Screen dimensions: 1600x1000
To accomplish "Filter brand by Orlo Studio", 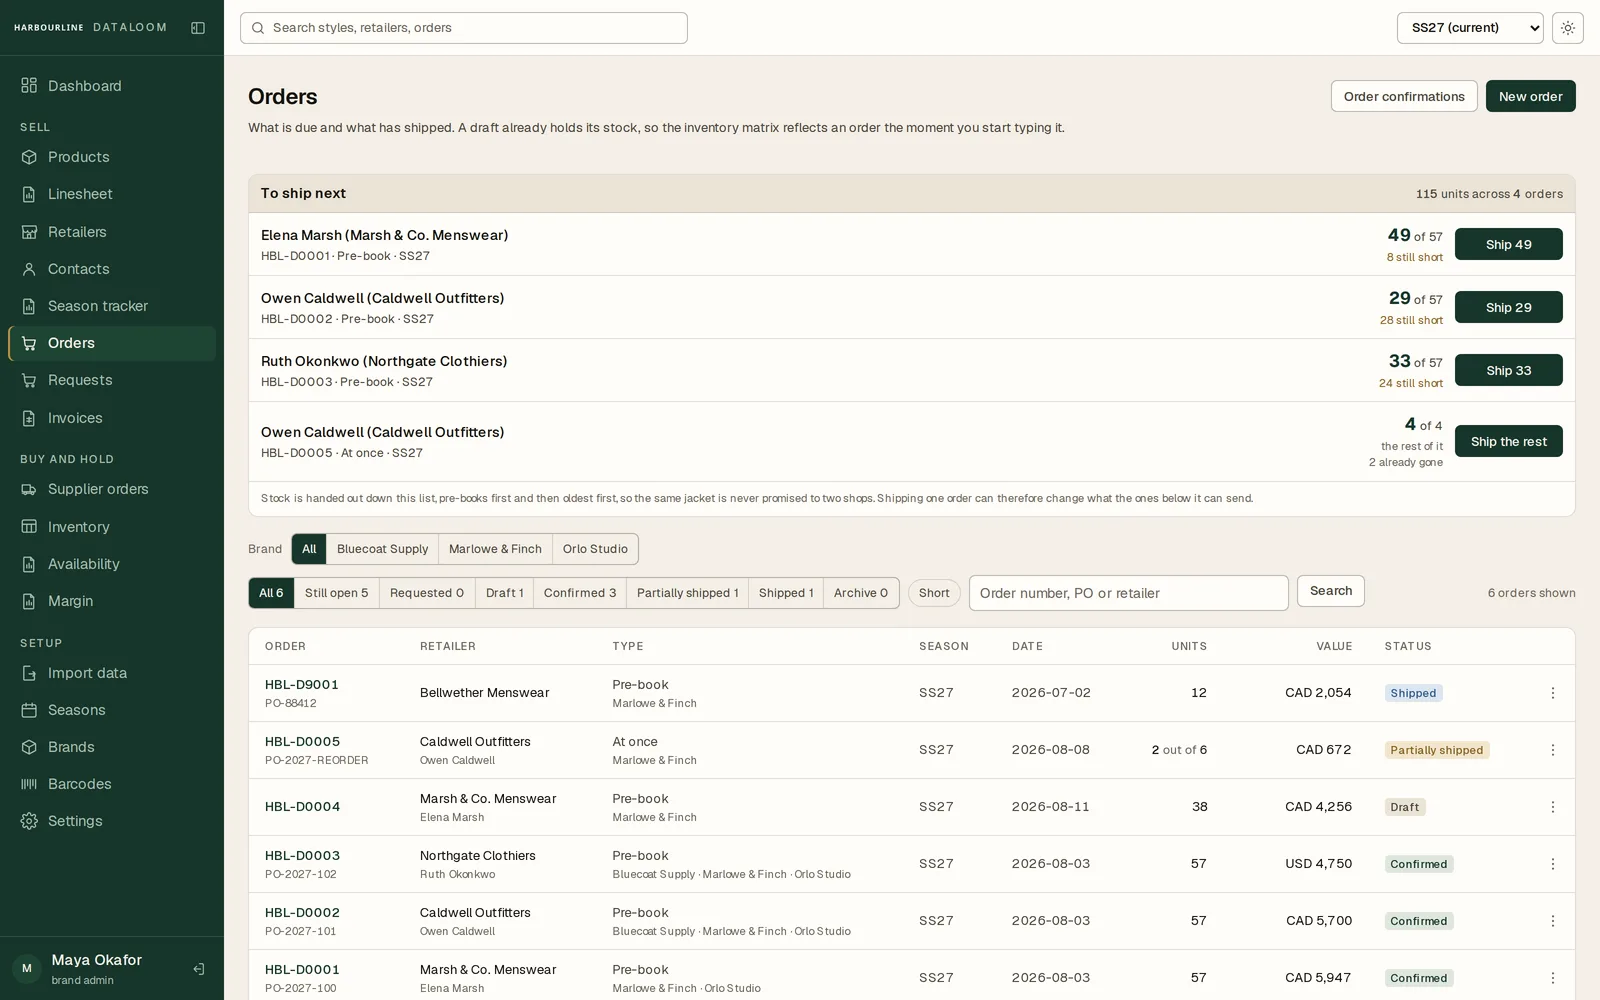I will click(x=595, y=549).
